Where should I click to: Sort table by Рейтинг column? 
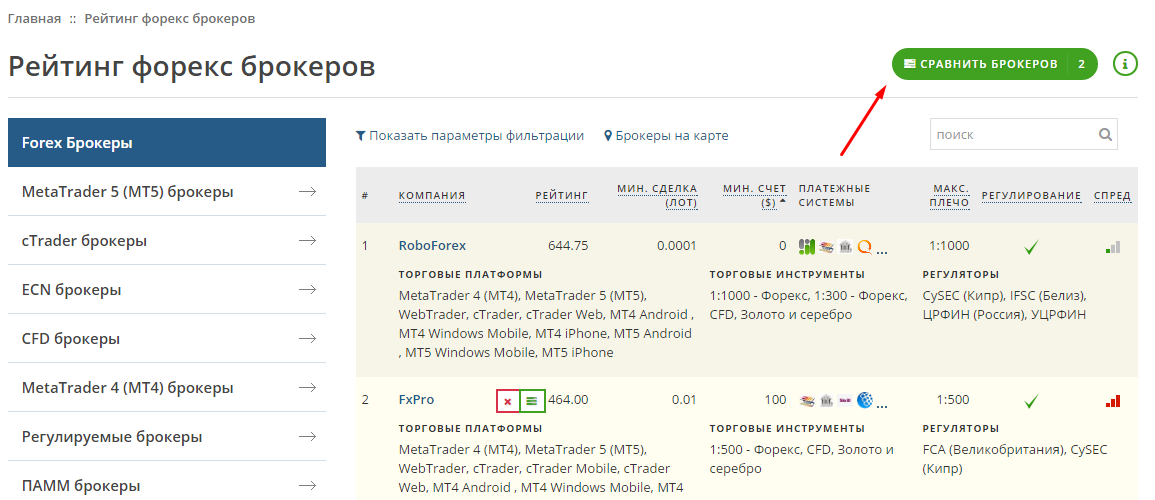(562, 195)
